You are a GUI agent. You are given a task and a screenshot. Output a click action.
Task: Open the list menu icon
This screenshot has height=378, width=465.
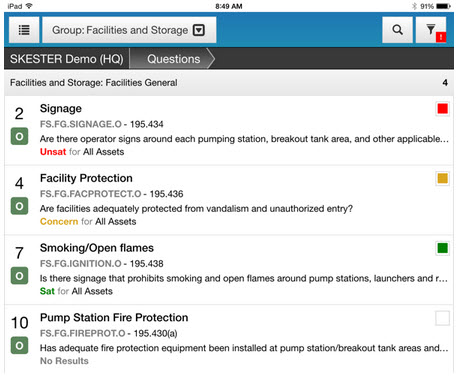(24, 30)
